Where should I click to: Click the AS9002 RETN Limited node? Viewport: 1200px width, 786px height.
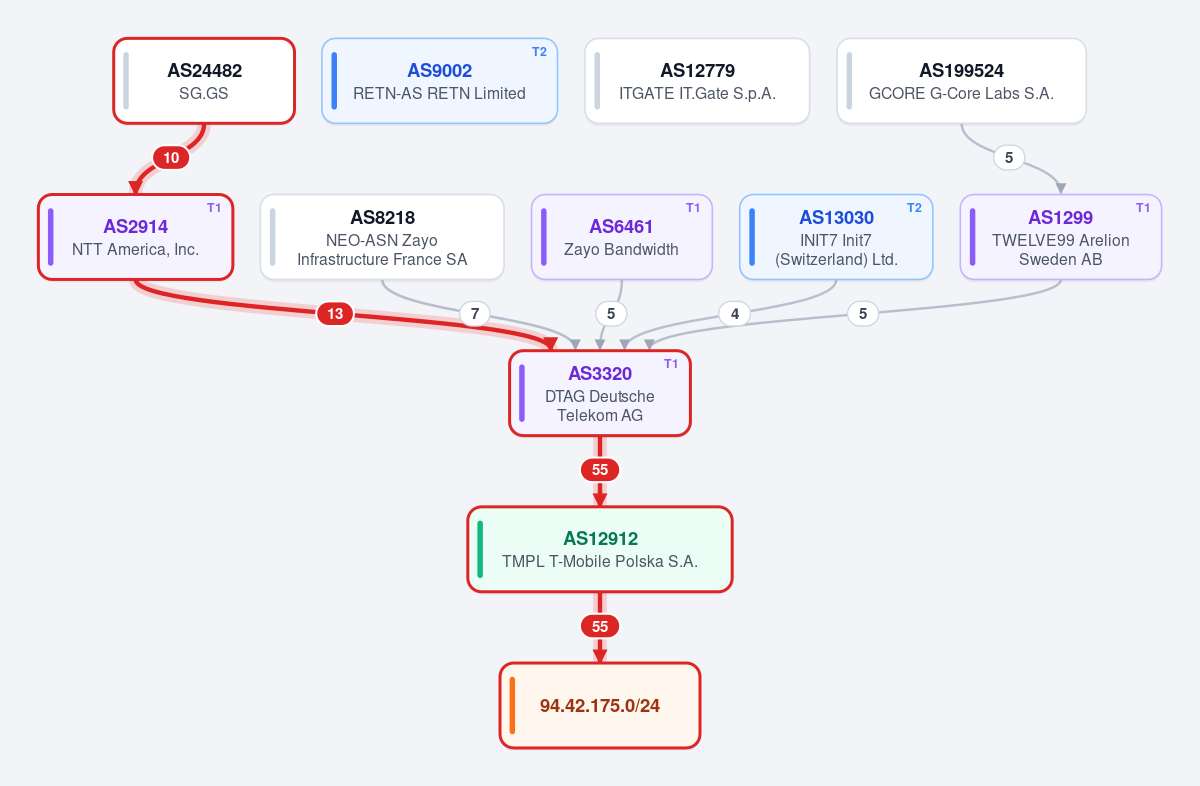click(x=439, y=81)
